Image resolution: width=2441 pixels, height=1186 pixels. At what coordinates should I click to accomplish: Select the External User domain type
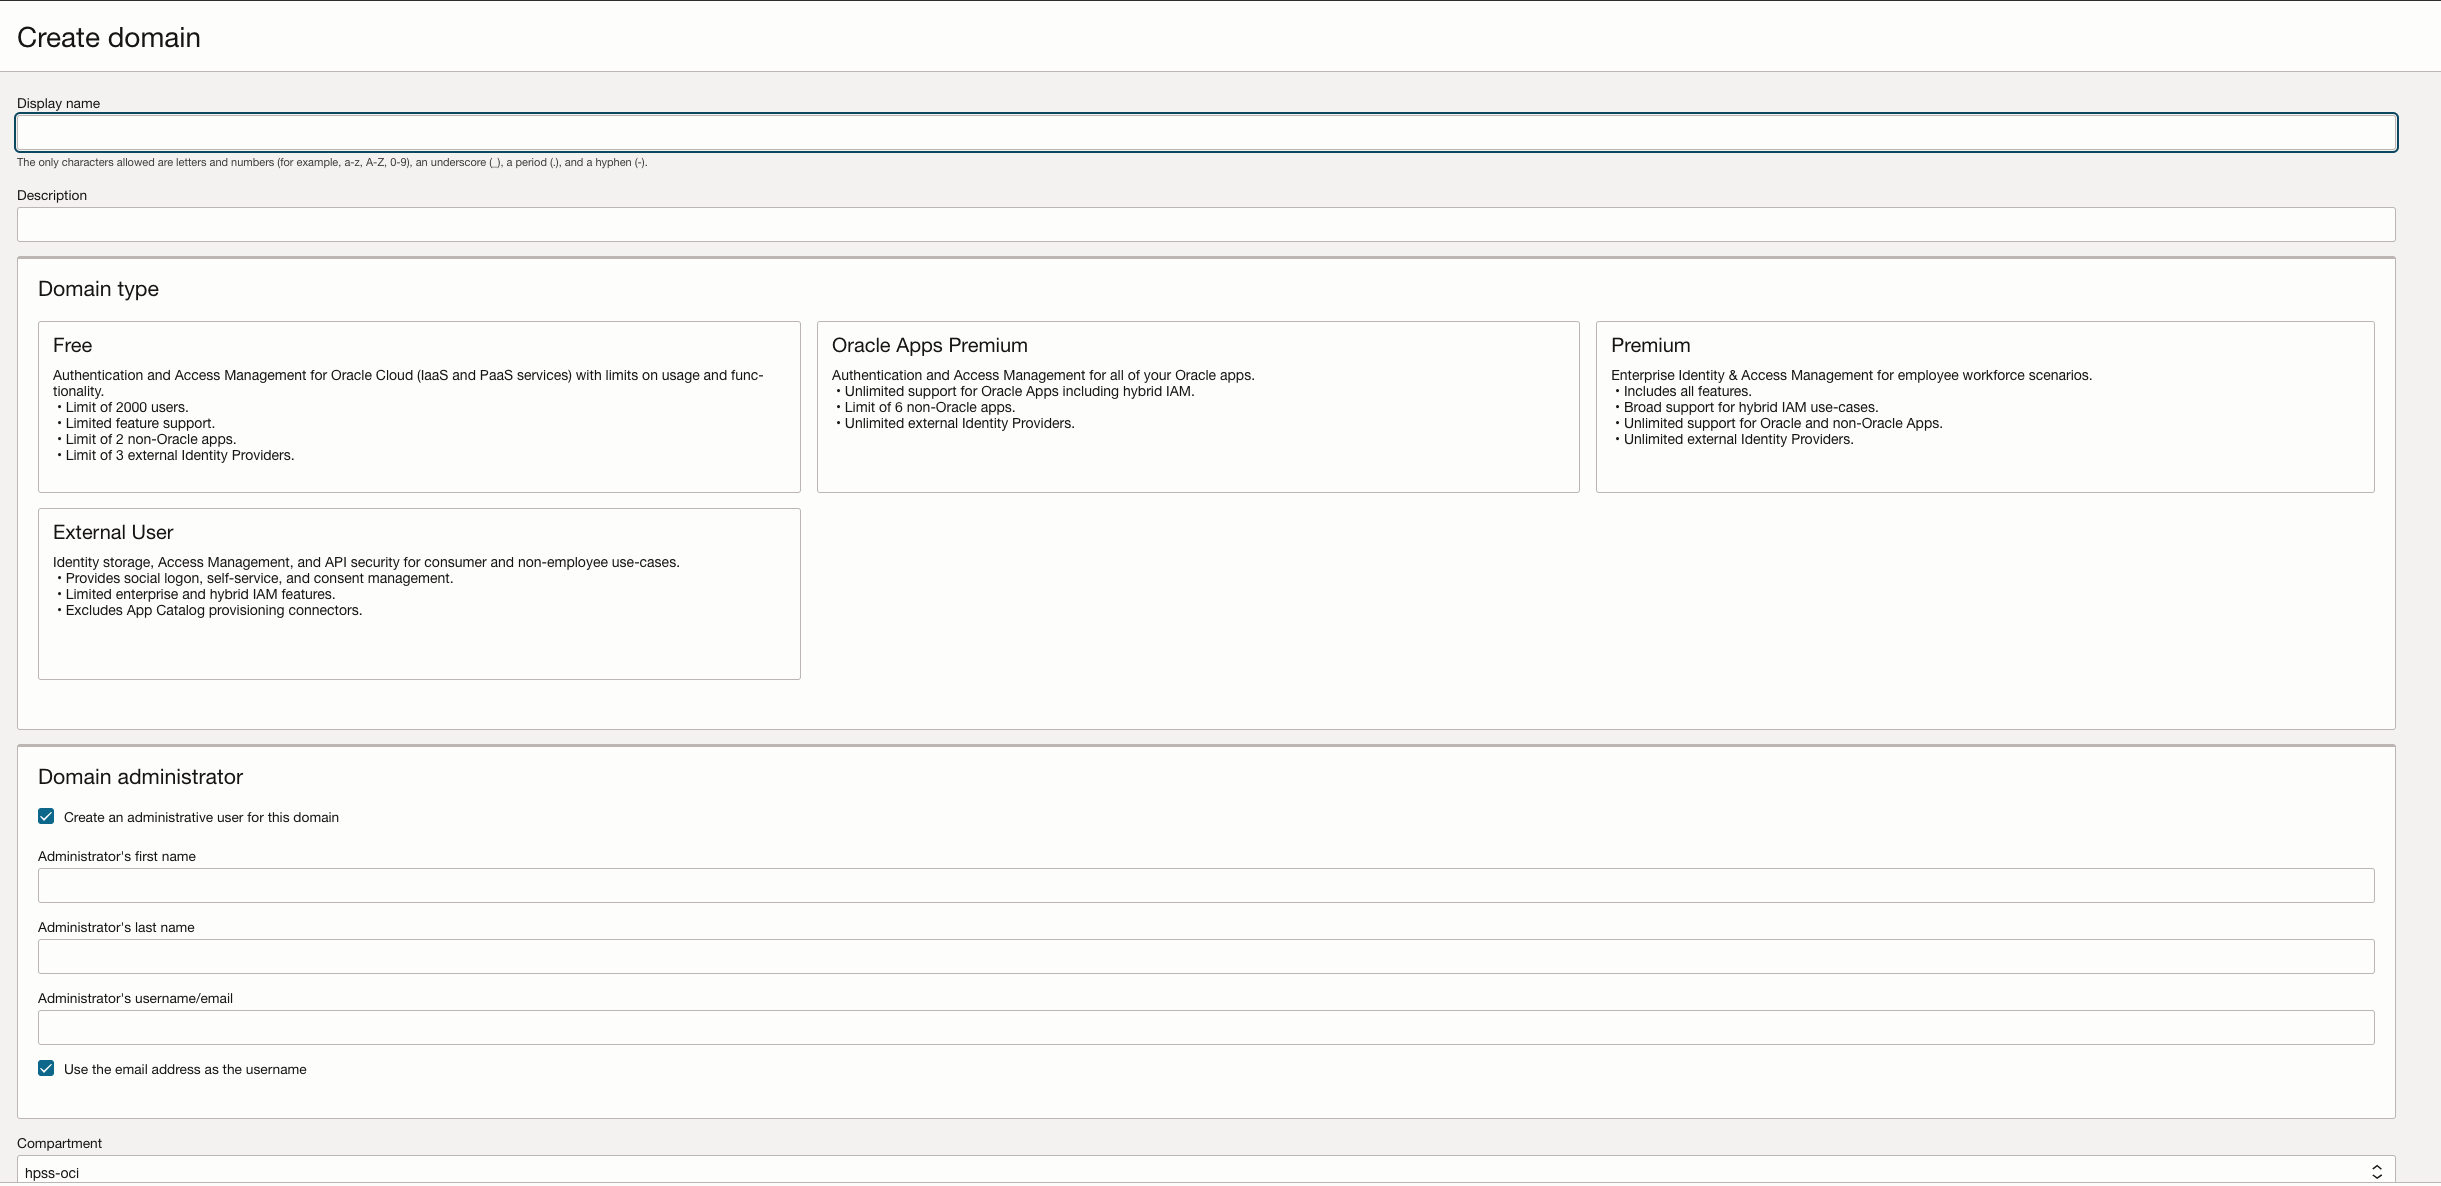418,592
